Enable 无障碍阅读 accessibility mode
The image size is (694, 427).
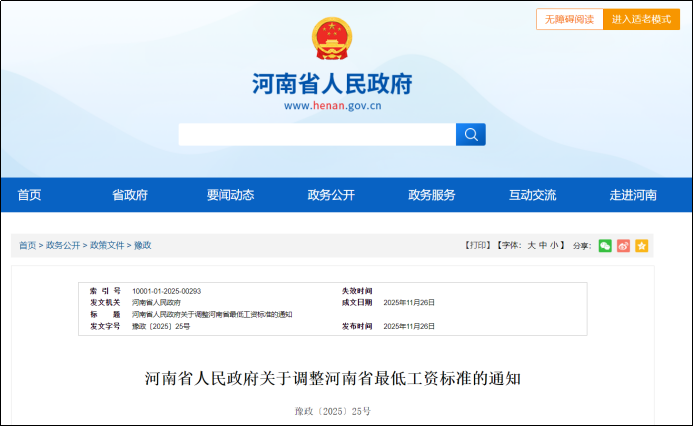click(569, 19)
